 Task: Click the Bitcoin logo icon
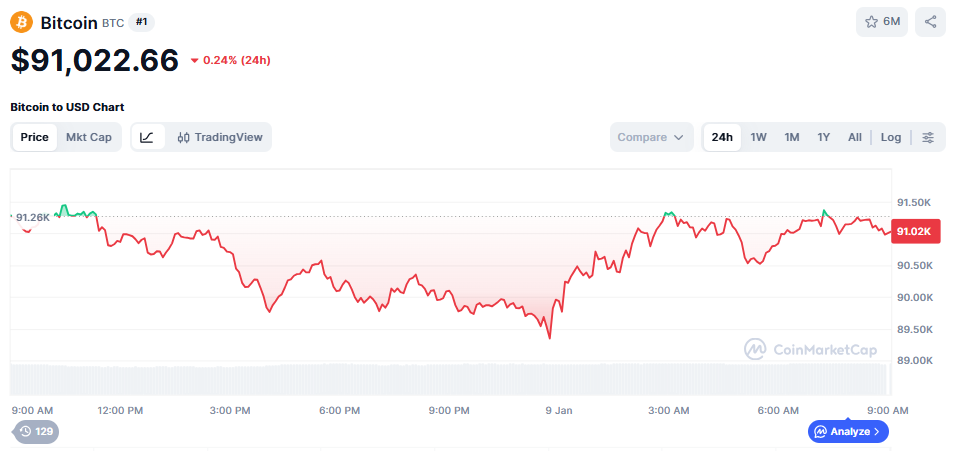coord(22,22)
